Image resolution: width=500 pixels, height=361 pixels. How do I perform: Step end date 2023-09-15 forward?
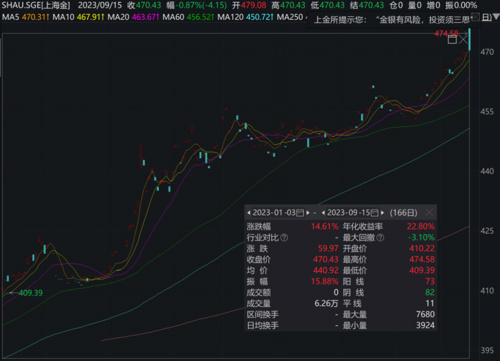(382, 213)
